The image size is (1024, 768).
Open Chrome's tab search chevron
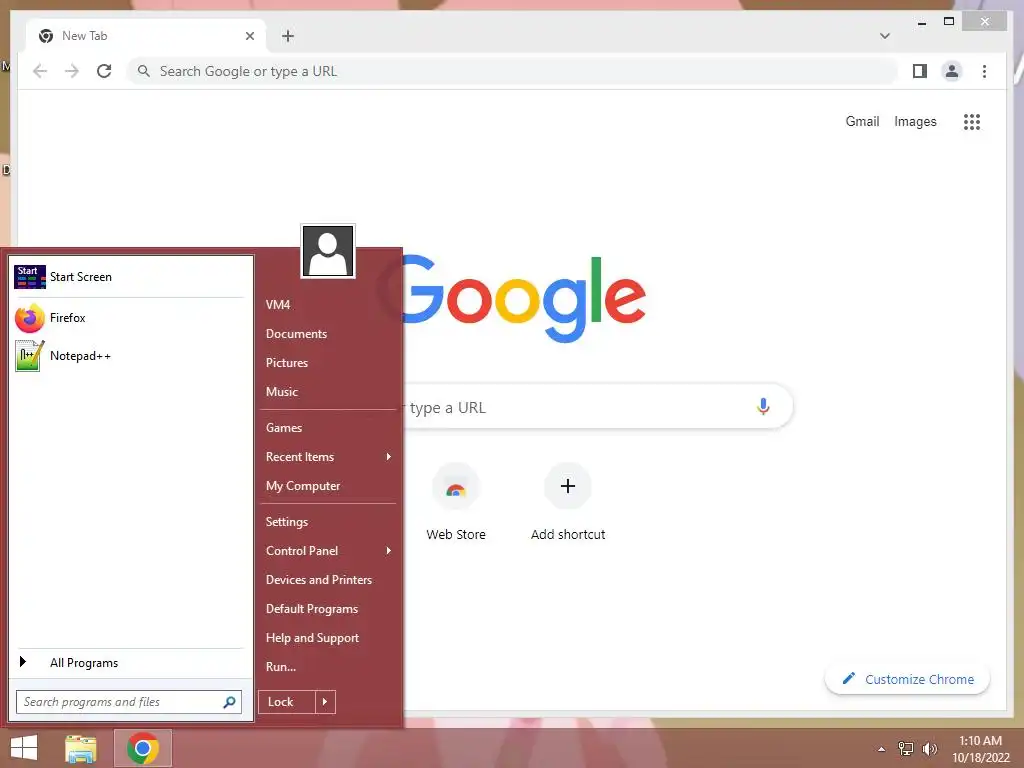click(885, 36)
